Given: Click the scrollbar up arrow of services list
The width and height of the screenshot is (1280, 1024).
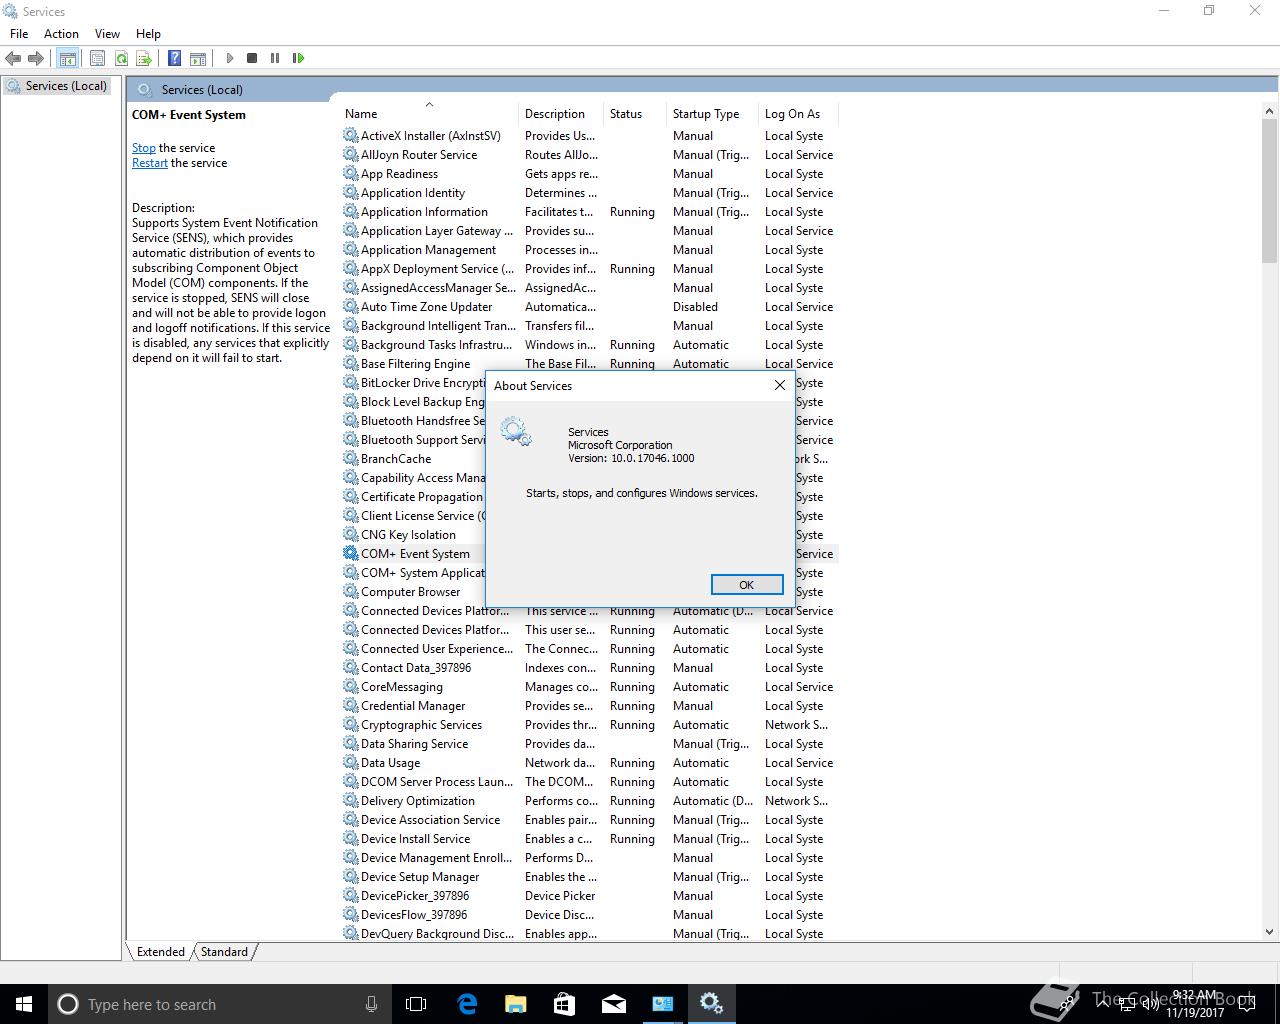Looking at the screenshot, I should point(1270,111).
